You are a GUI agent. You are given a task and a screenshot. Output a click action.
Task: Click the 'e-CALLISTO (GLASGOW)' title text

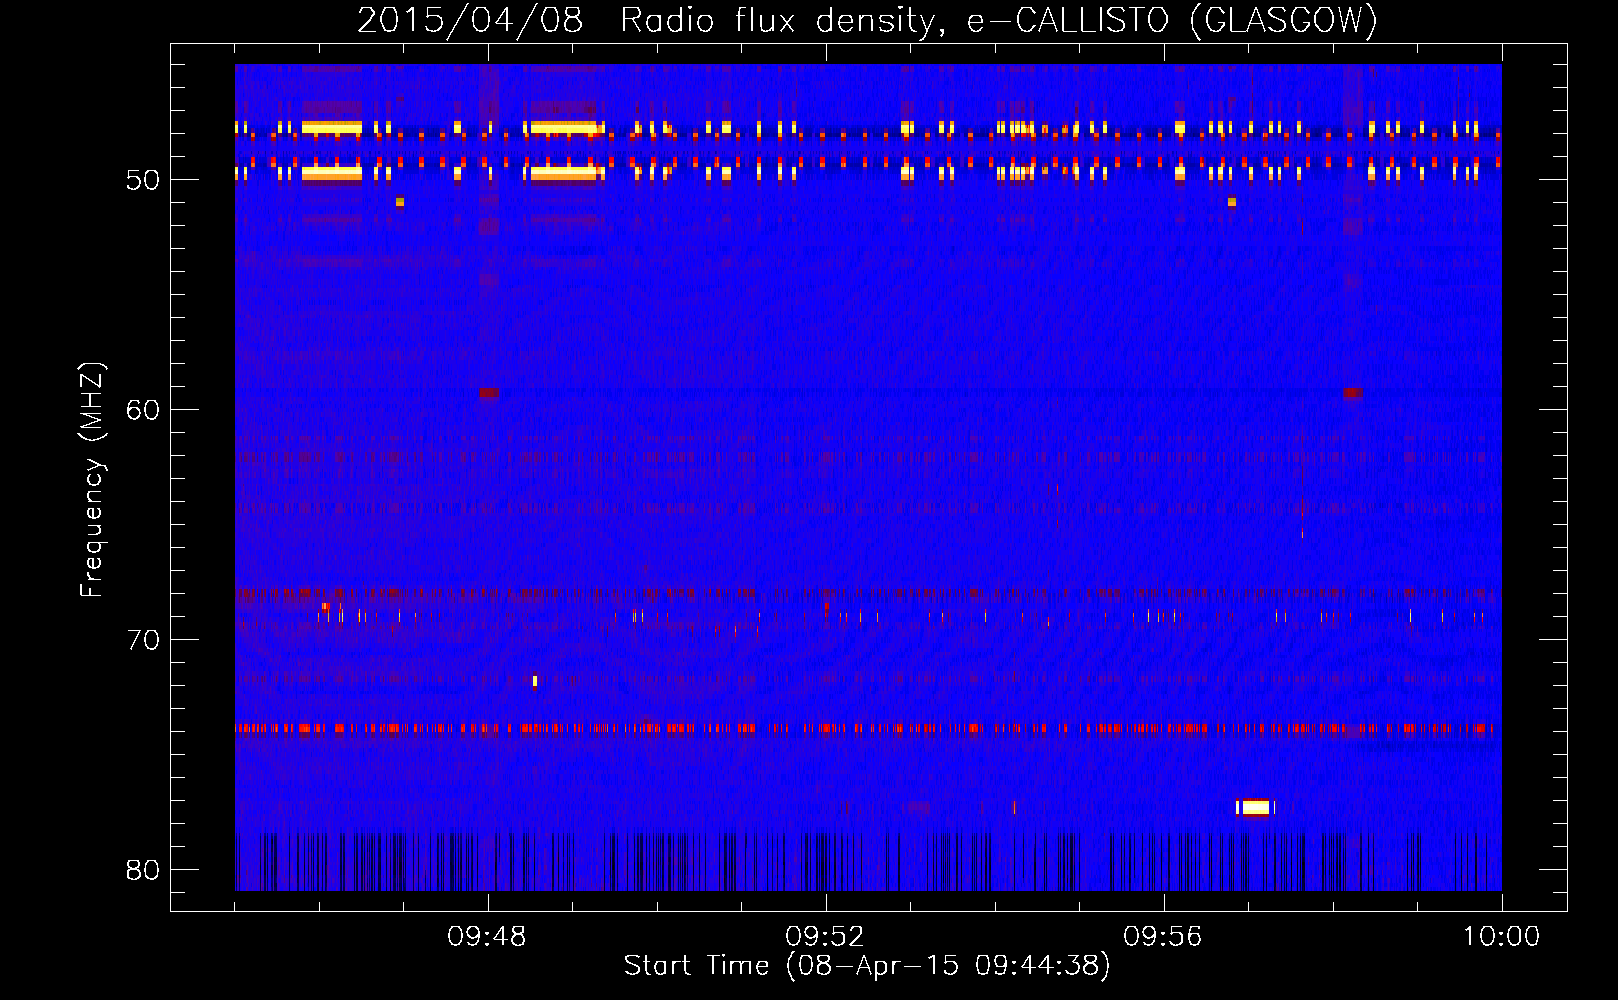(x=1172, y=21)
